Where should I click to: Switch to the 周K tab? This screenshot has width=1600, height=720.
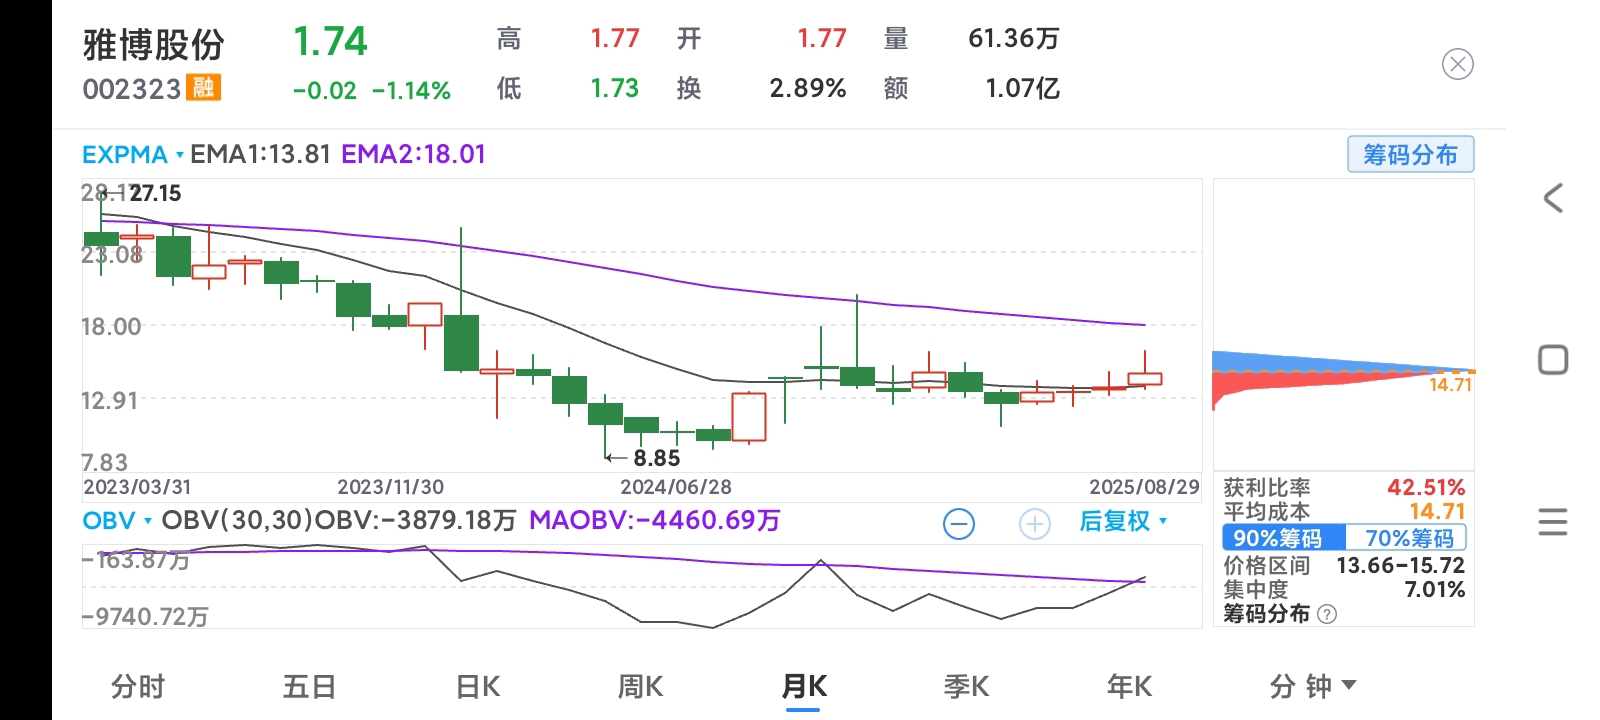tap(641, 686)
